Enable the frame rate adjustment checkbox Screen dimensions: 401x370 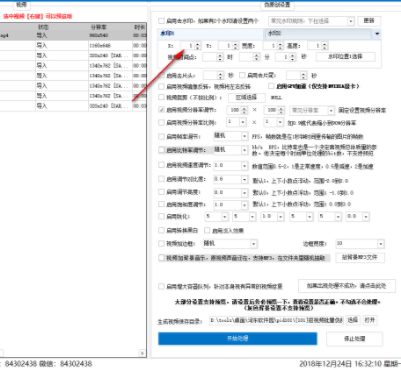point(161,136)
